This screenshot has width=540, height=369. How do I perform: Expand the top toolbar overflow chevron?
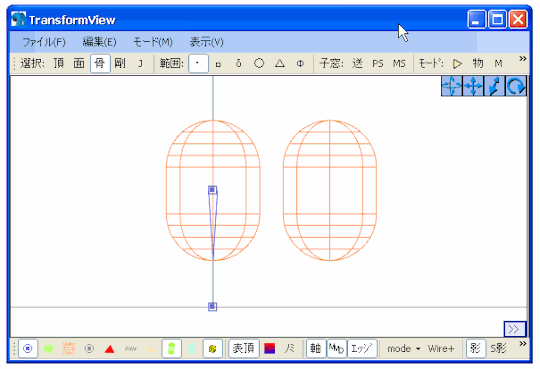[x=522, y=59]
